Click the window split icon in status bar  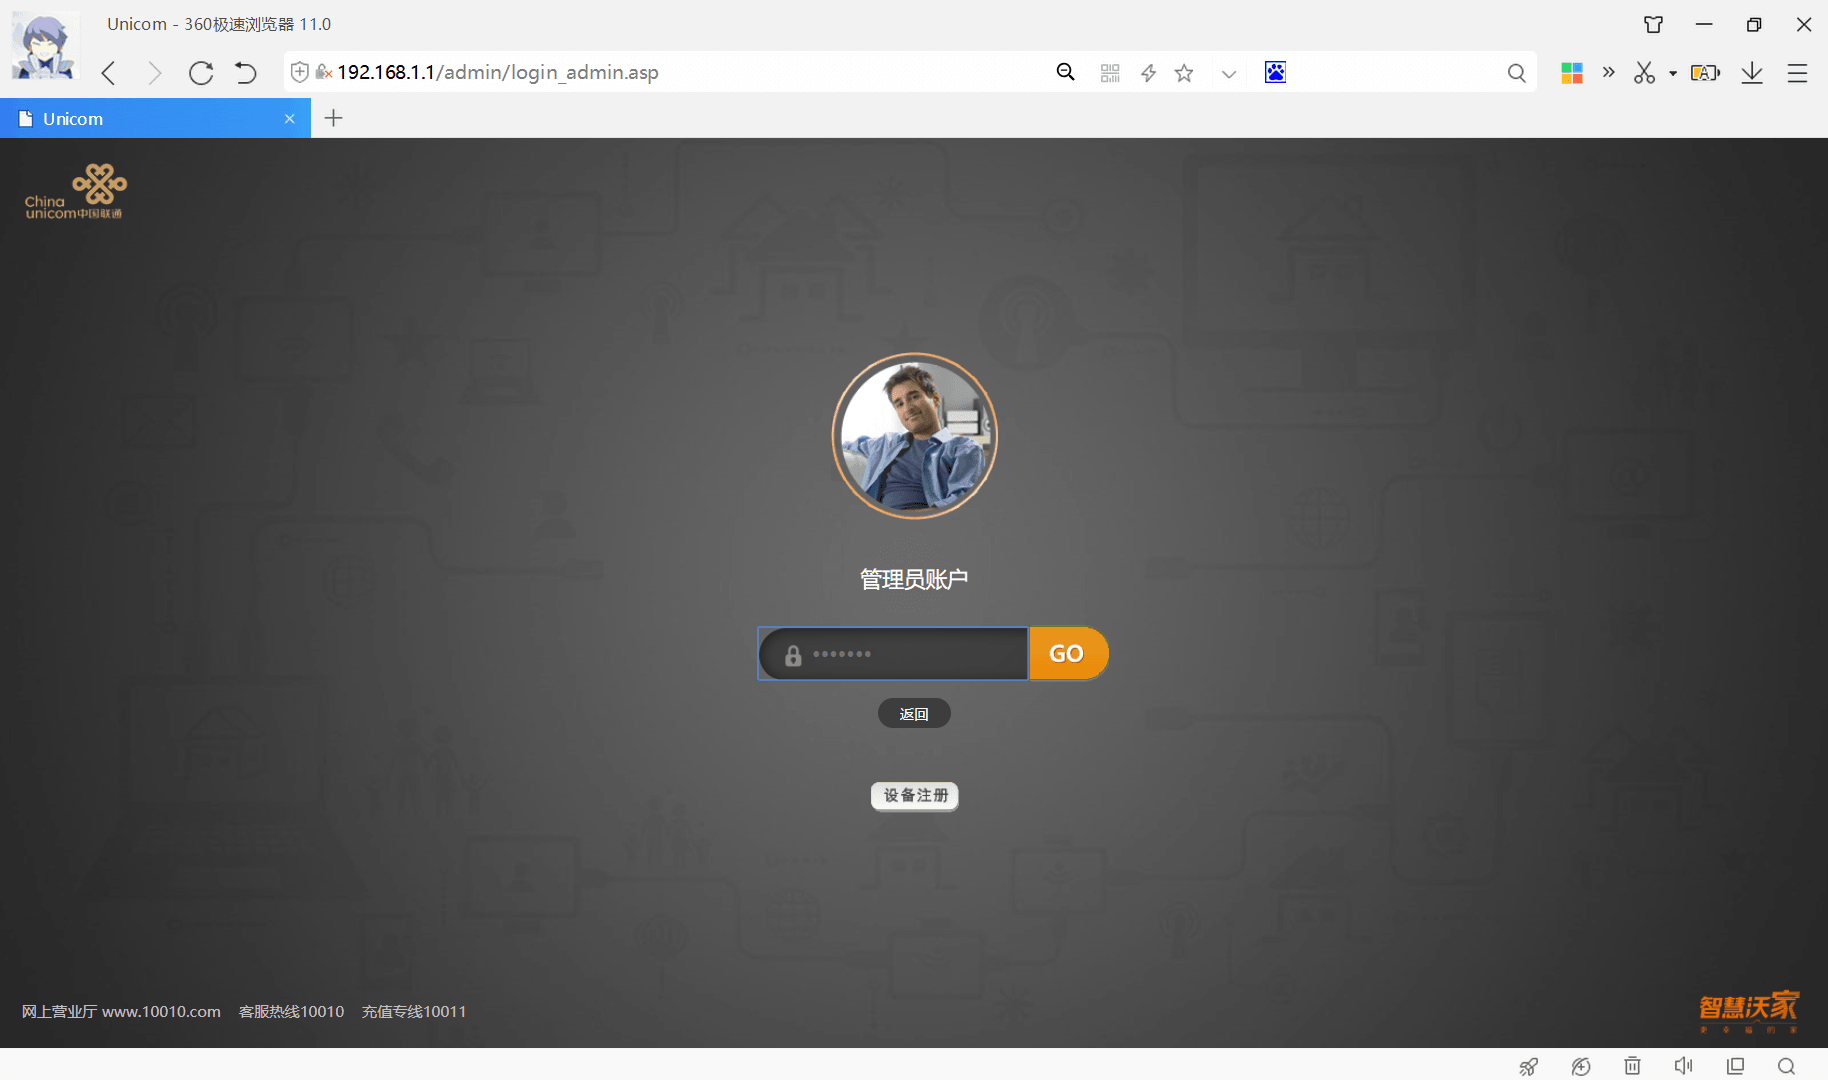pyautogui.click(x=1736, y=1066)
